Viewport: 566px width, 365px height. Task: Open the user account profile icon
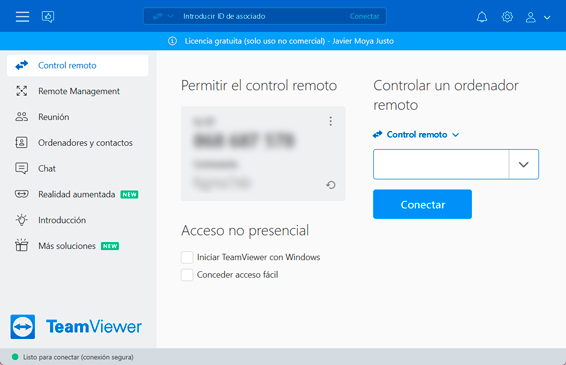pyautogui.click(x=530, y=17)
